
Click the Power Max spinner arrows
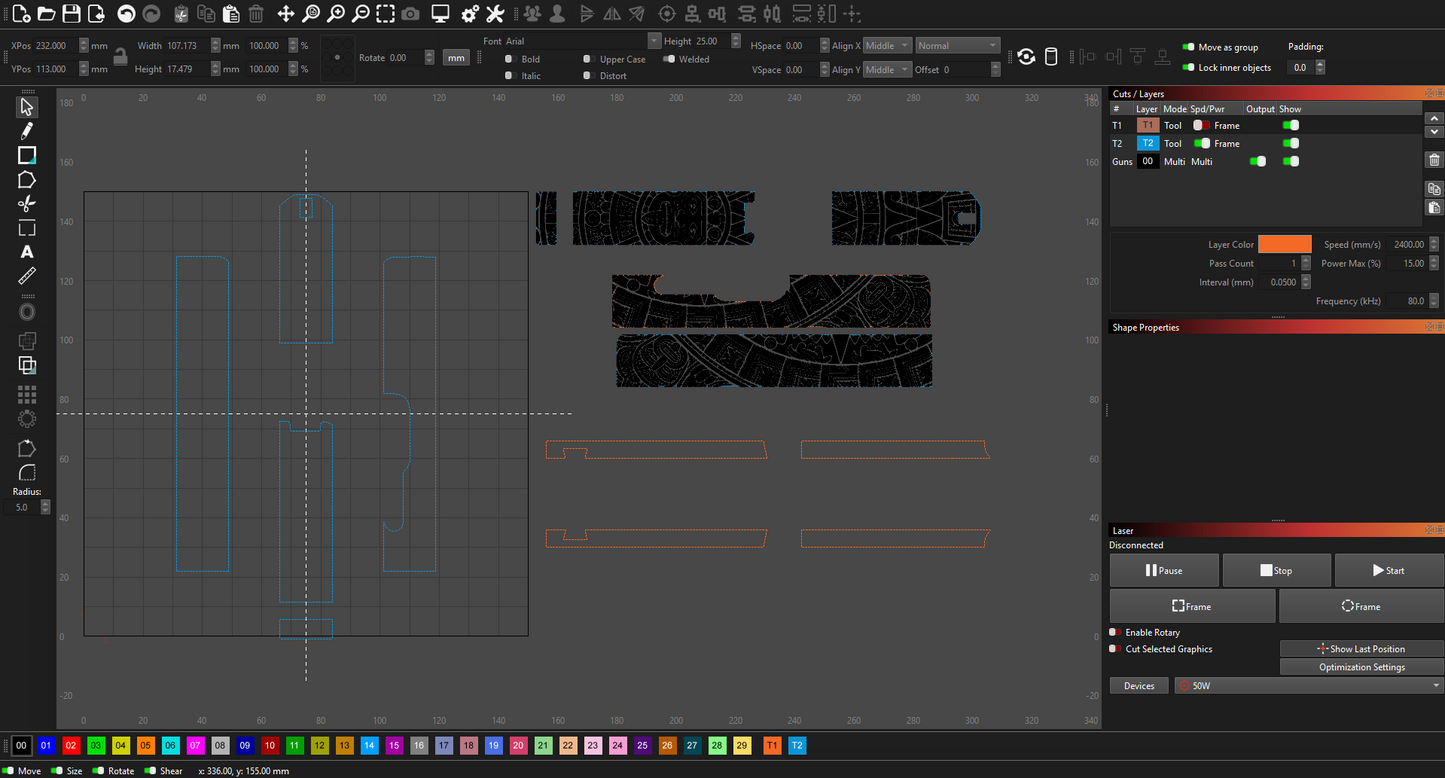1435,263
